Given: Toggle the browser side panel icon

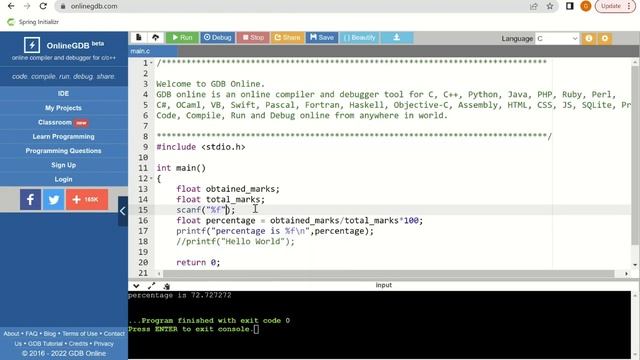Looking at the screenshot, I should (570, 6).
